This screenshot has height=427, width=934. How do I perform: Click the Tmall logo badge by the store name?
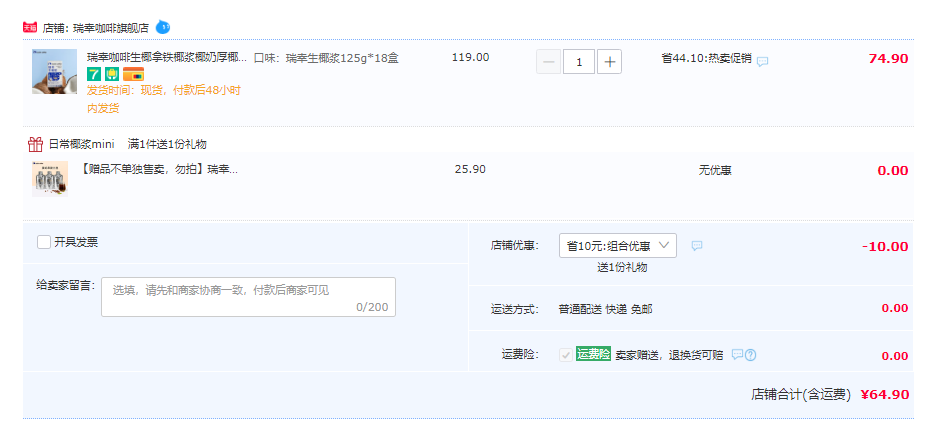(30, 27)
